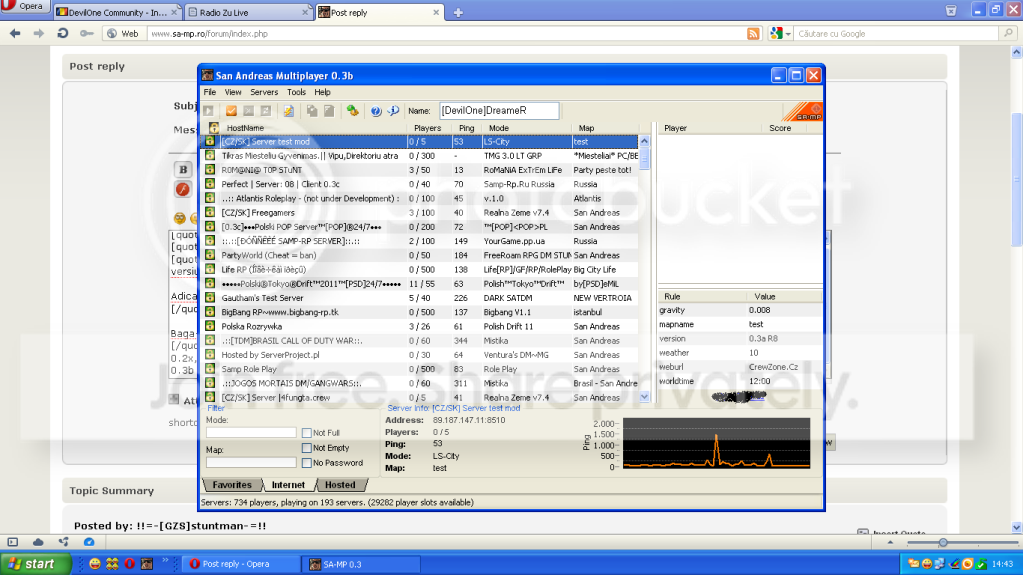Click the Delete Server toolbar icon
The image size is (1023, 575).
(249, 111)
